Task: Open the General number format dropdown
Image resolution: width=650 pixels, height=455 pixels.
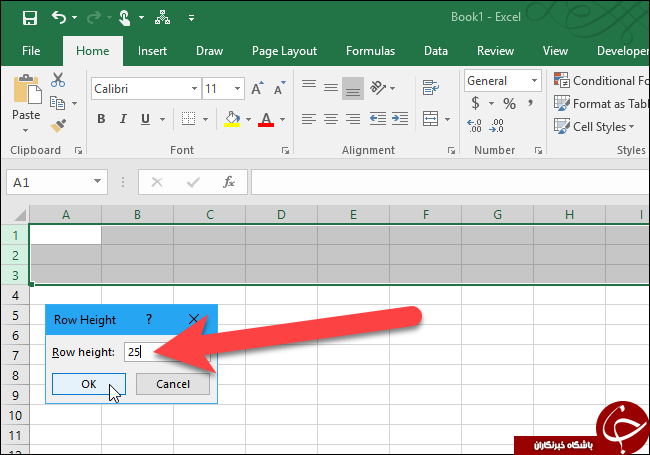Action: [534, 80]
